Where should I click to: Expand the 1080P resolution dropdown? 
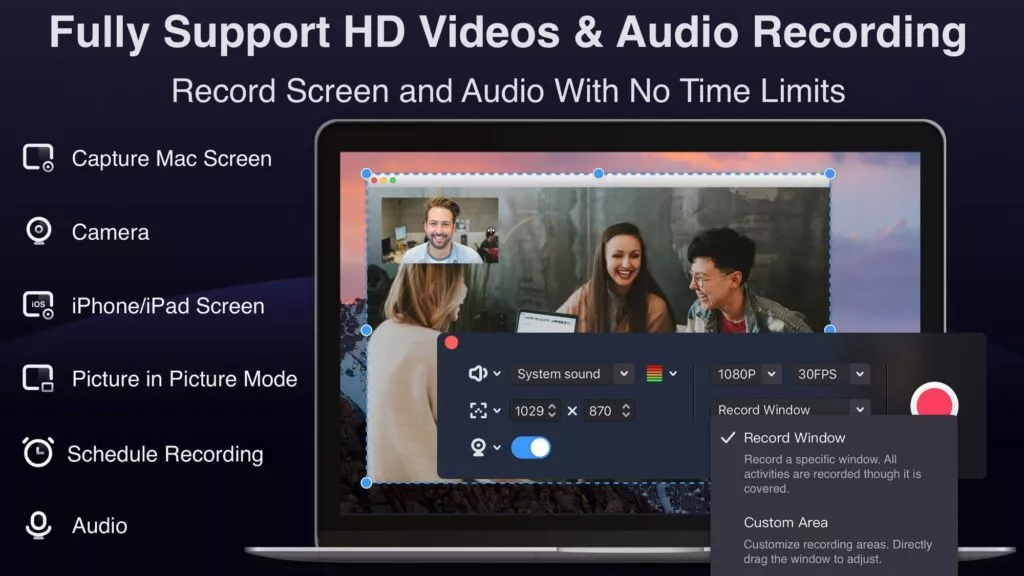click(x=745, y=374)
